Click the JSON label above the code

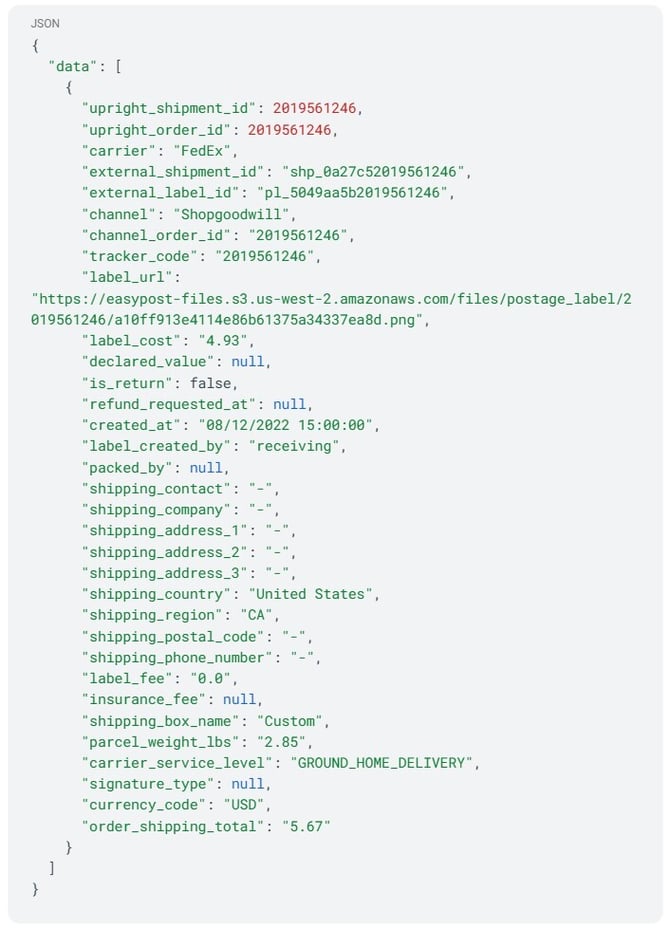[x=44, y=22]
